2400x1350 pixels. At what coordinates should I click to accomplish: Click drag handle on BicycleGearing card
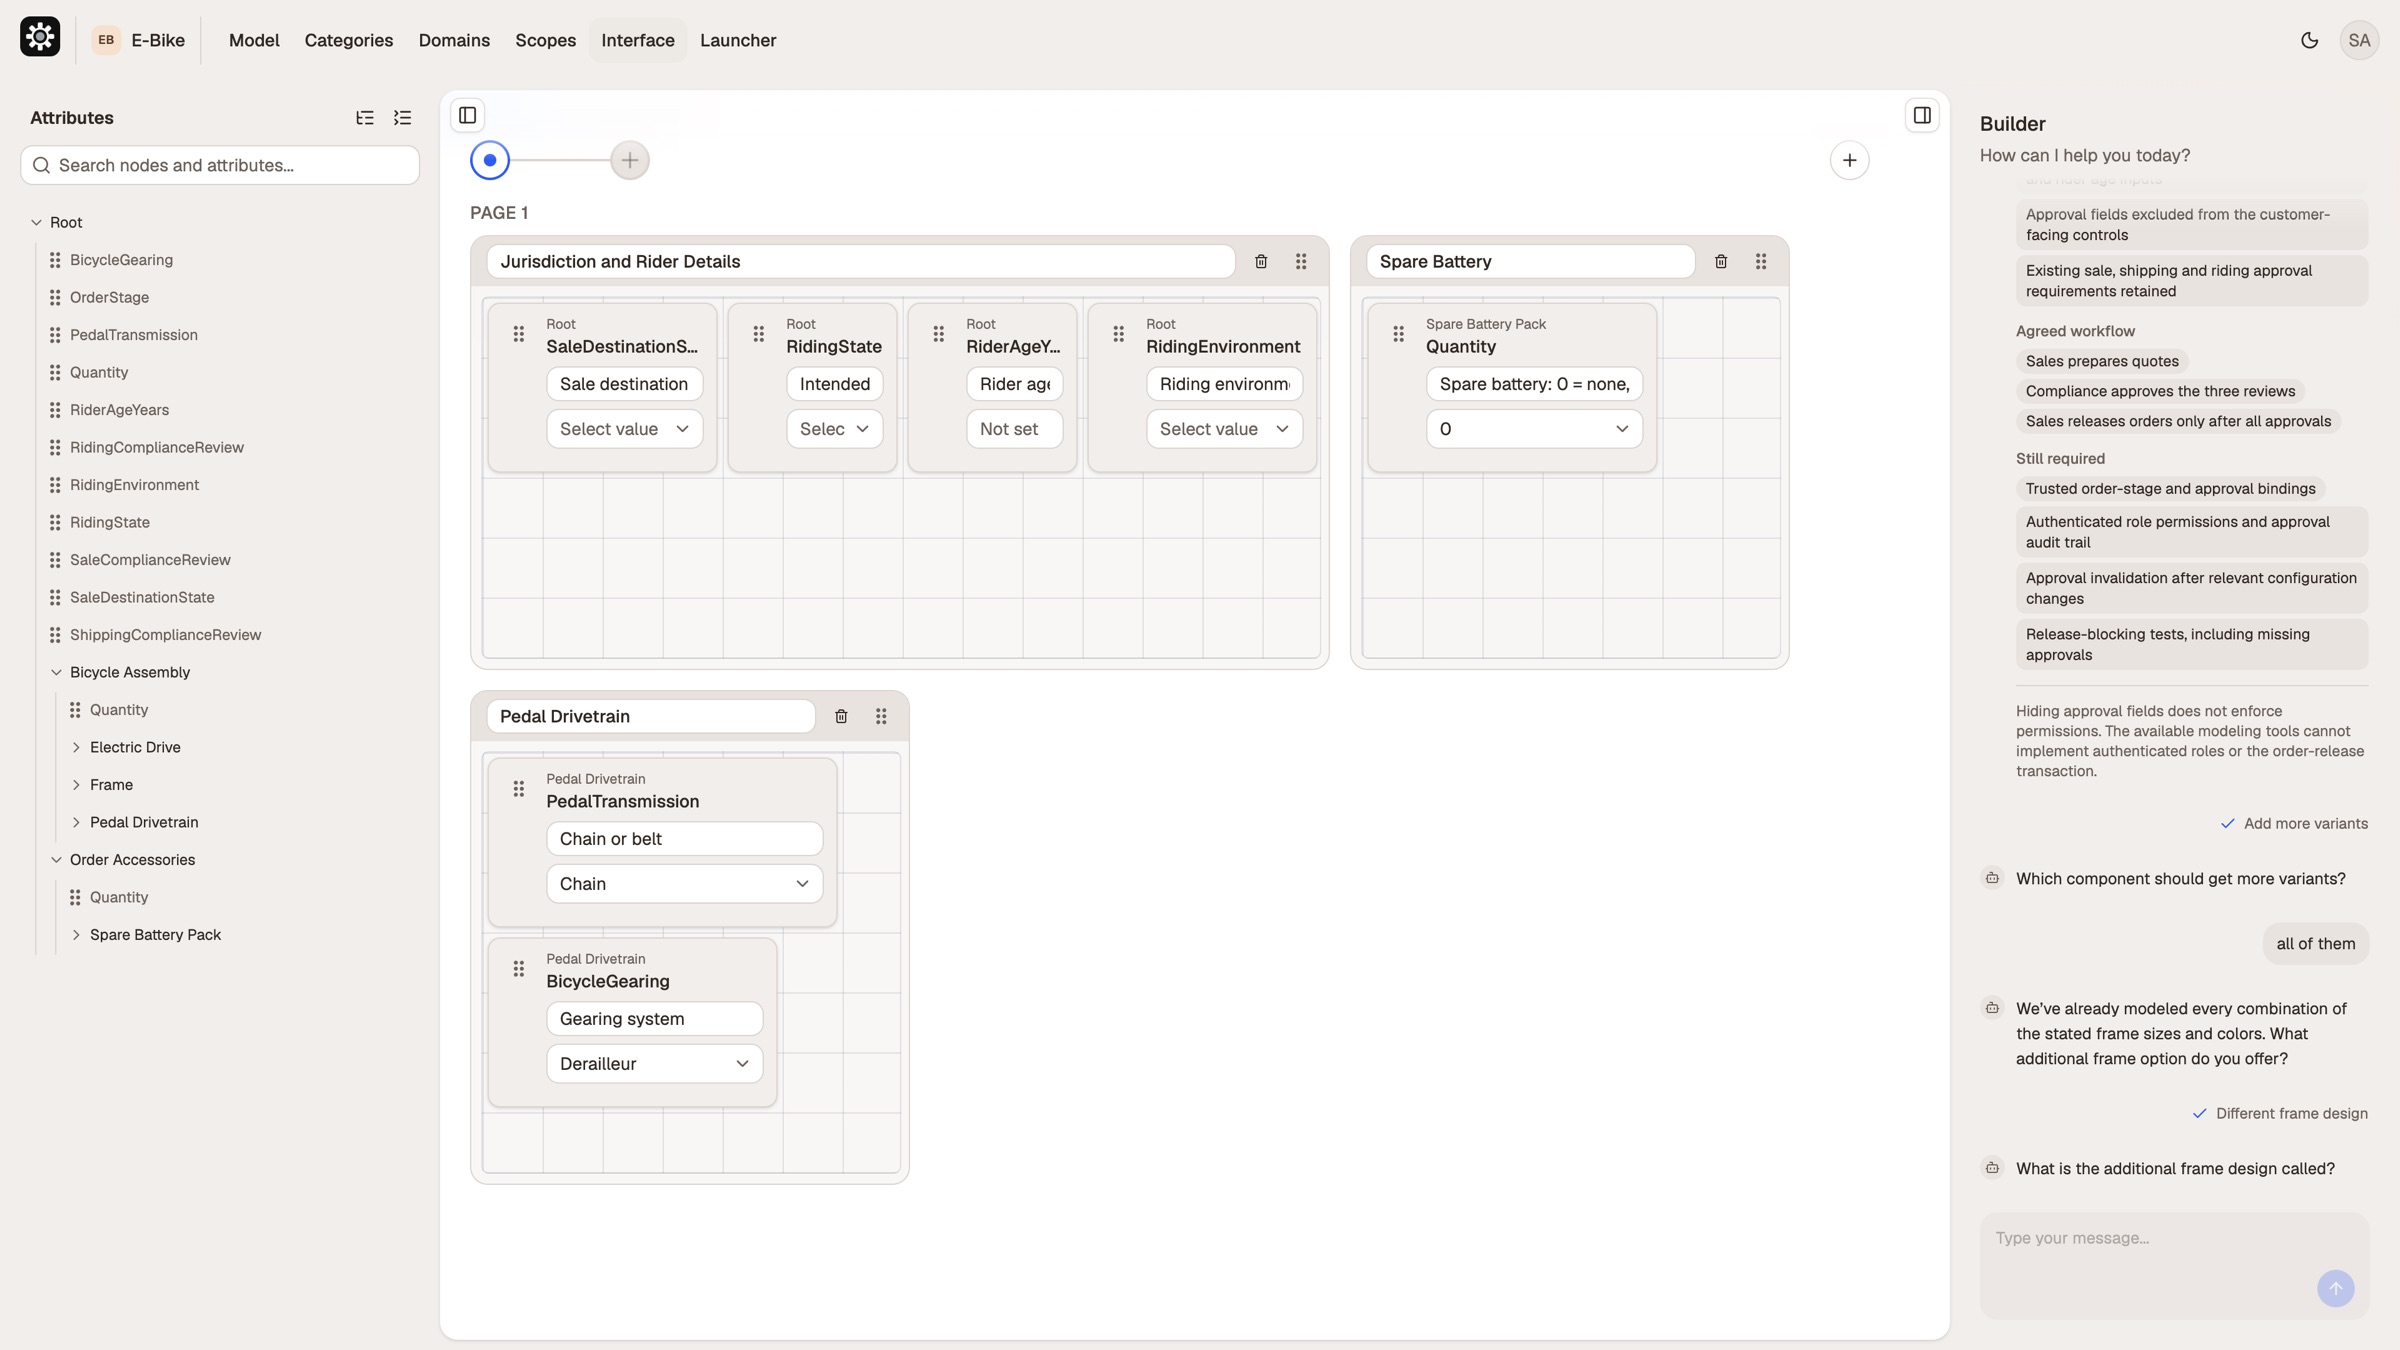(x=518, y=969)
